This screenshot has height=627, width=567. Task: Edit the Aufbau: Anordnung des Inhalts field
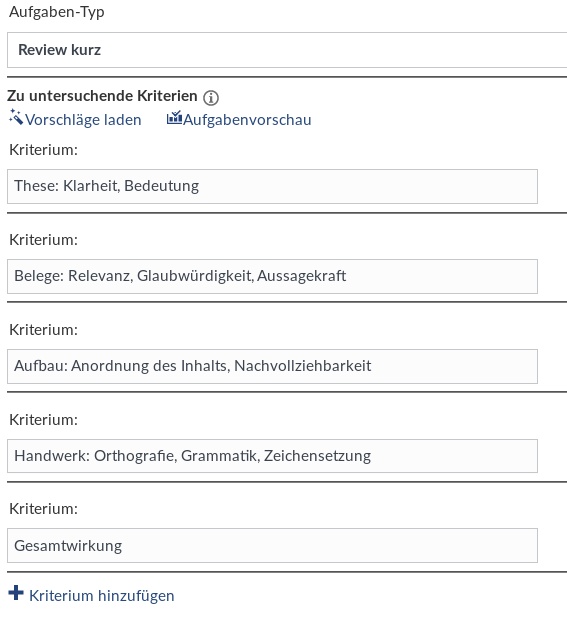(272, 366)
